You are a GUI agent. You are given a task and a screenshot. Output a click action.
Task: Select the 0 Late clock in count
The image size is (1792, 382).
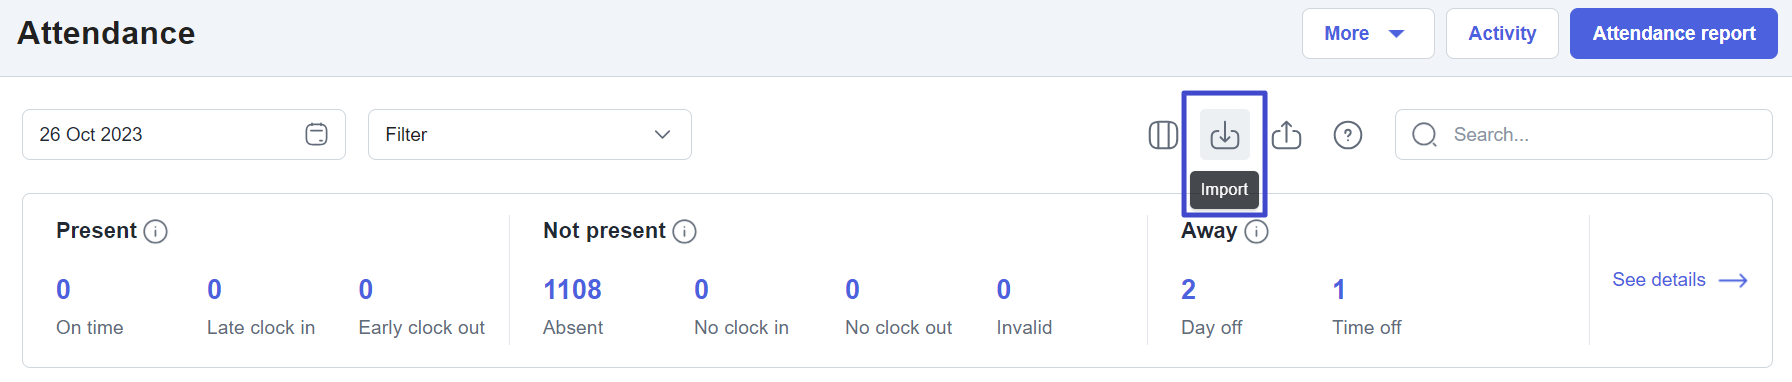tap(214, 290)
